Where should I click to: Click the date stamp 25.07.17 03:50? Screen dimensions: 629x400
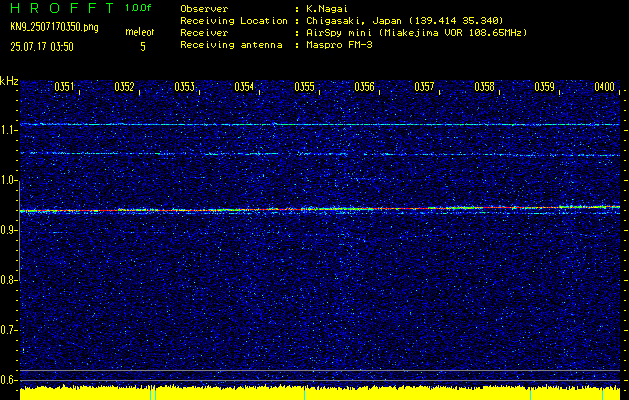pyautogui.click(x=42, y=47)
